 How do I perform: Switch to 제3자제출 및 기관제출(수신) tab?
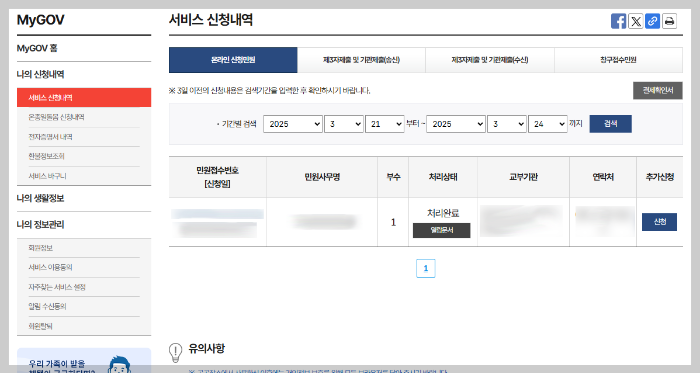[490, 60]
